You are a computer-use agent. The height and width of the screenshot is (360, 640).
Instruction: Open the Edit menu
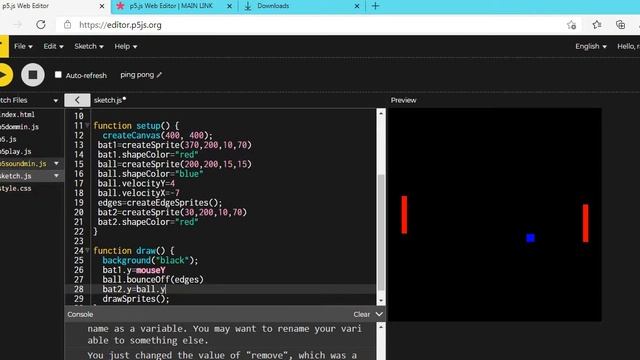coord(53,47)
